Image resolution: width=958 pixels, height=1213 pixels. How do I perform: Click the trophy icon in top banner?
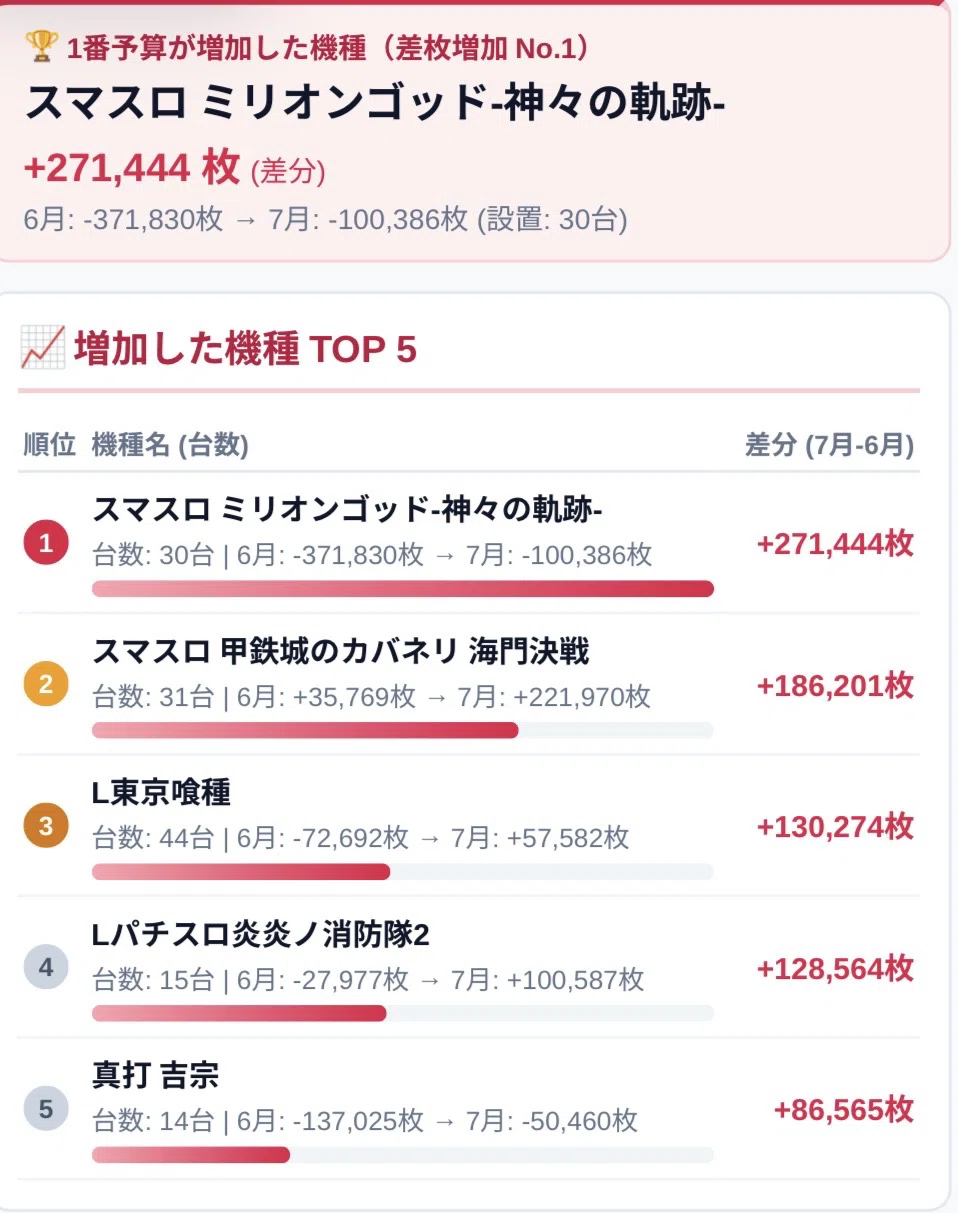[42, 45]
